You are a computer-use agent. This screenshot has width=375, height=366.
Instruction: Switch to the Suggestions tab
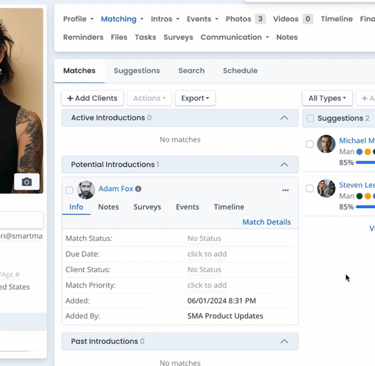point(137,71)
